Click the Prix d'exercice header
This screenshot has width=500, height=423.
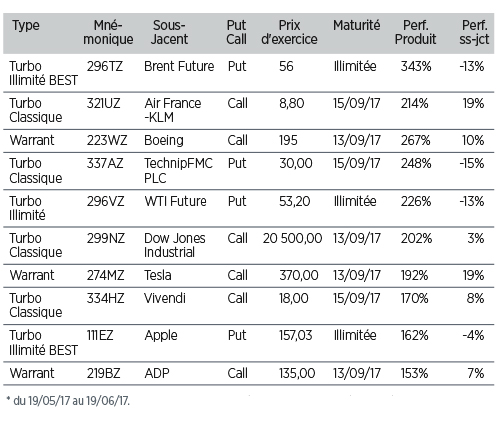pyautogui.click(x=289, y=32)
